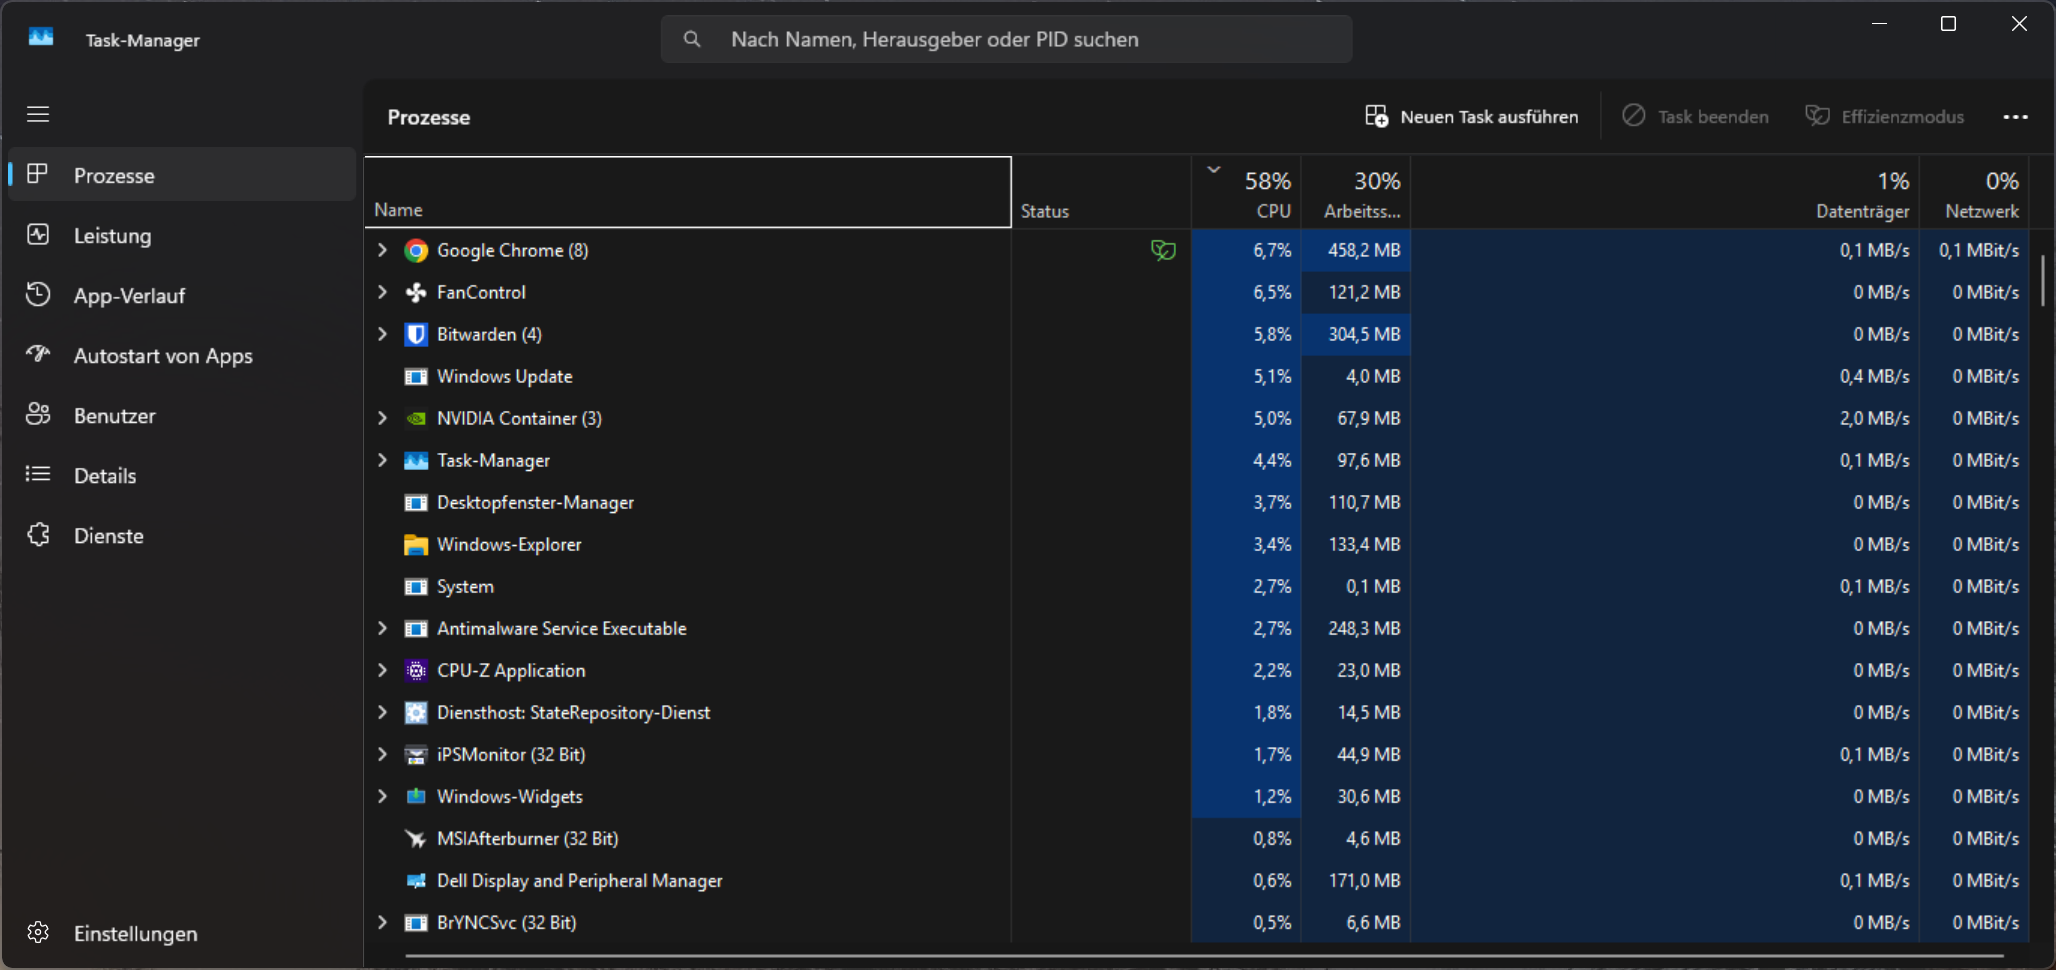The width and height of the screenshot is (2056, 970).
Task: Click the Desktopfenster-Manager process icon
Action: click(416, 503)
